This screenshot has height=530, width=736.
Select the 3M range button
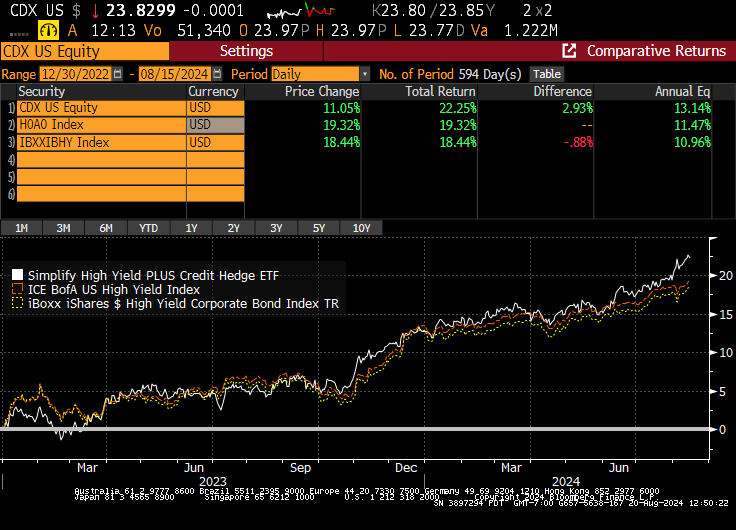tap(63, 228)
